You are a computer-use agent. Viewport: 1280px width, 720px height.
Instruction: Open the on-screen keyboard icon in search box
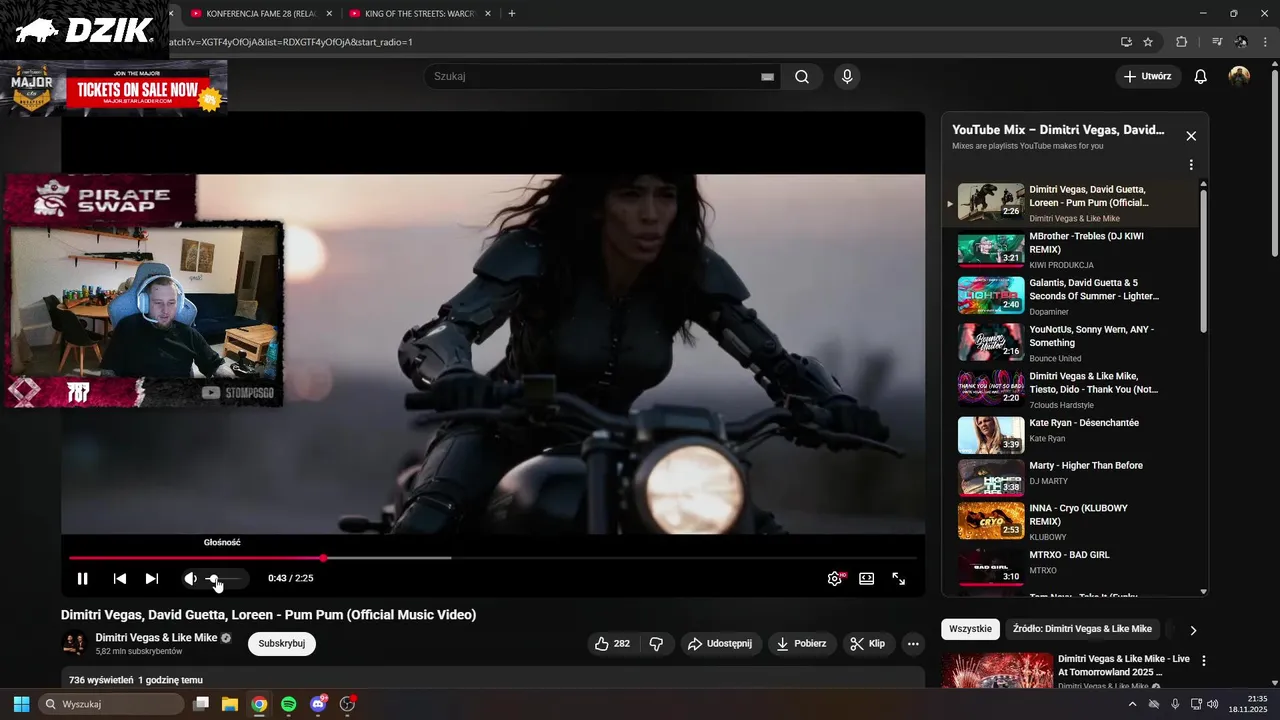point(768,77)
